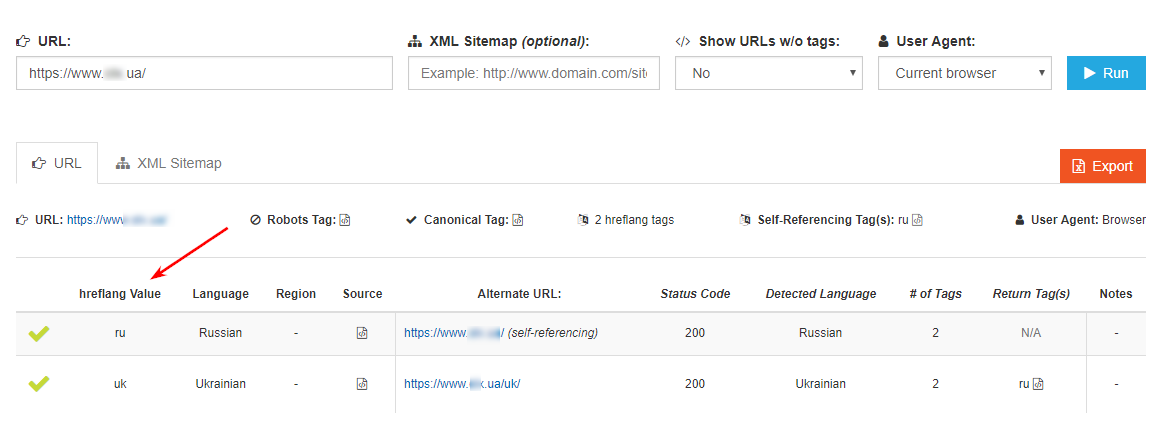Expand the User Agent dropdown
The height and width of the screenshot is (439, 1159).
(x=965, y=73)
